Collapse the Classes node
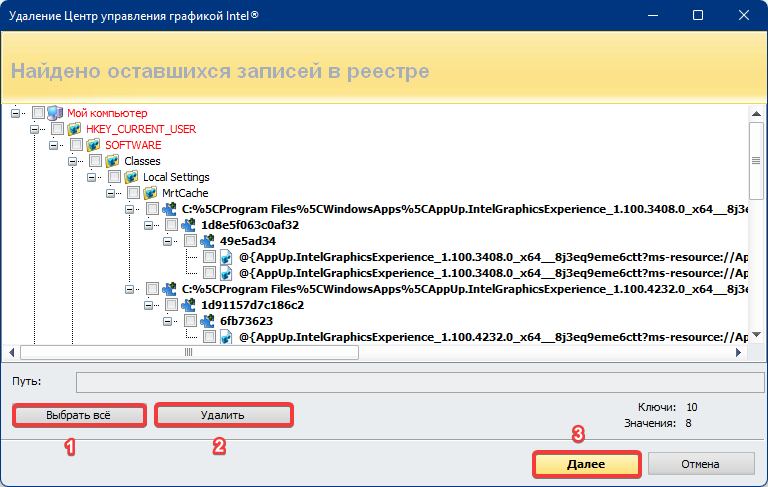The image size is (768, 487). [x=72, y=161]
